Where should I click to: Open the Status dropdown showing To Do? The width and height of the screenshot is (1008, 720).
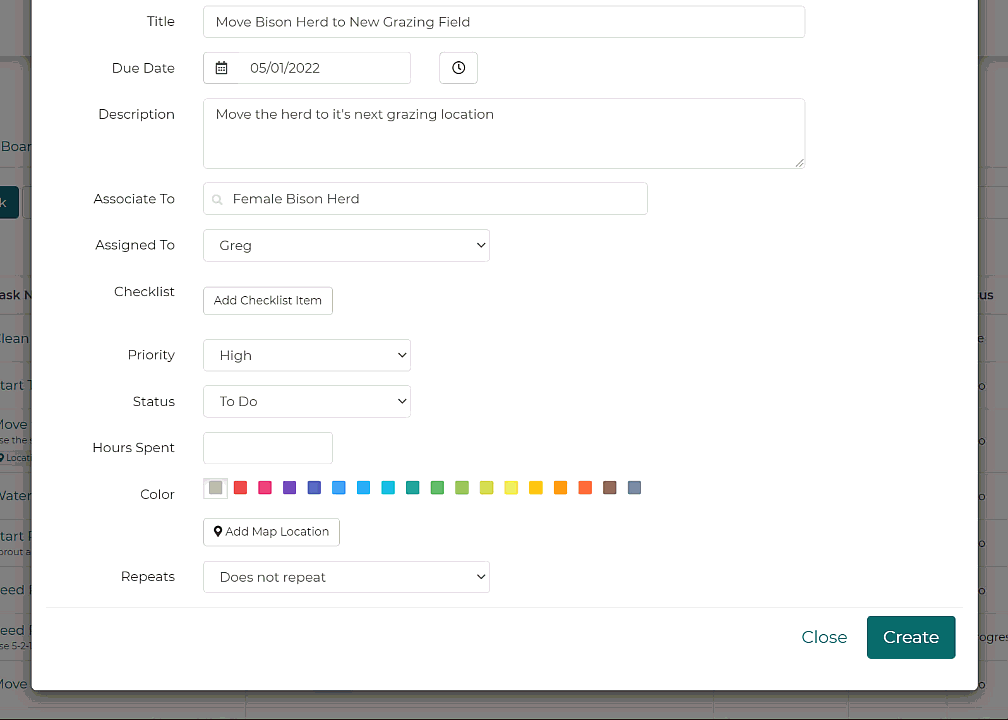[306, 401]
